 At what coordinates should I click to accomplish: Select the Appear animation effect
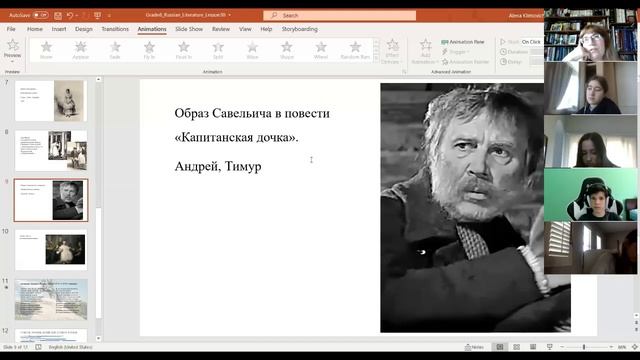[x=81, y=50]
